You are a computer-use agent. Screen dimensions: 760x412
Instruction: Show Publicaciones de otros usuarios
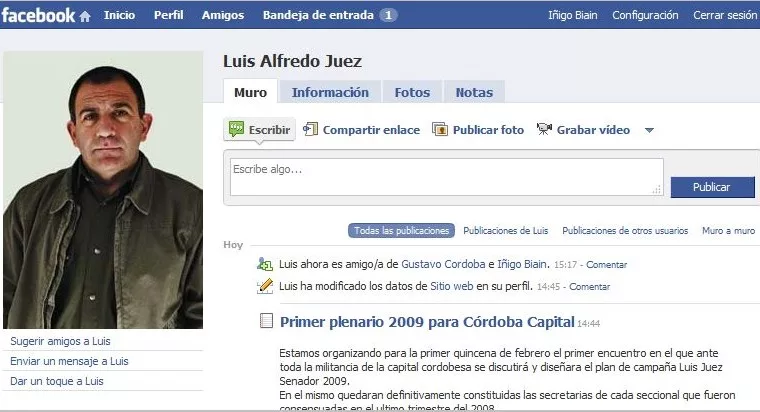[625, 231]
